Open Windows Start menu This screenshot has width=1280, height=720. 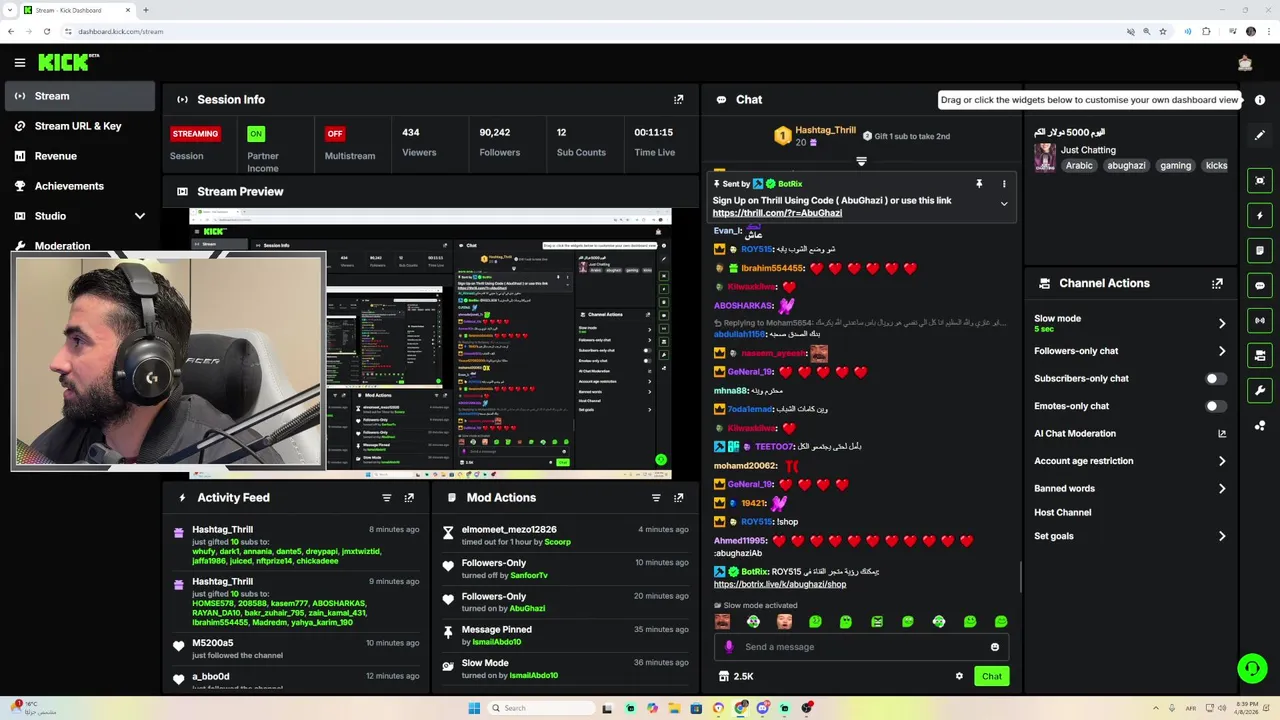coord(474,708)
